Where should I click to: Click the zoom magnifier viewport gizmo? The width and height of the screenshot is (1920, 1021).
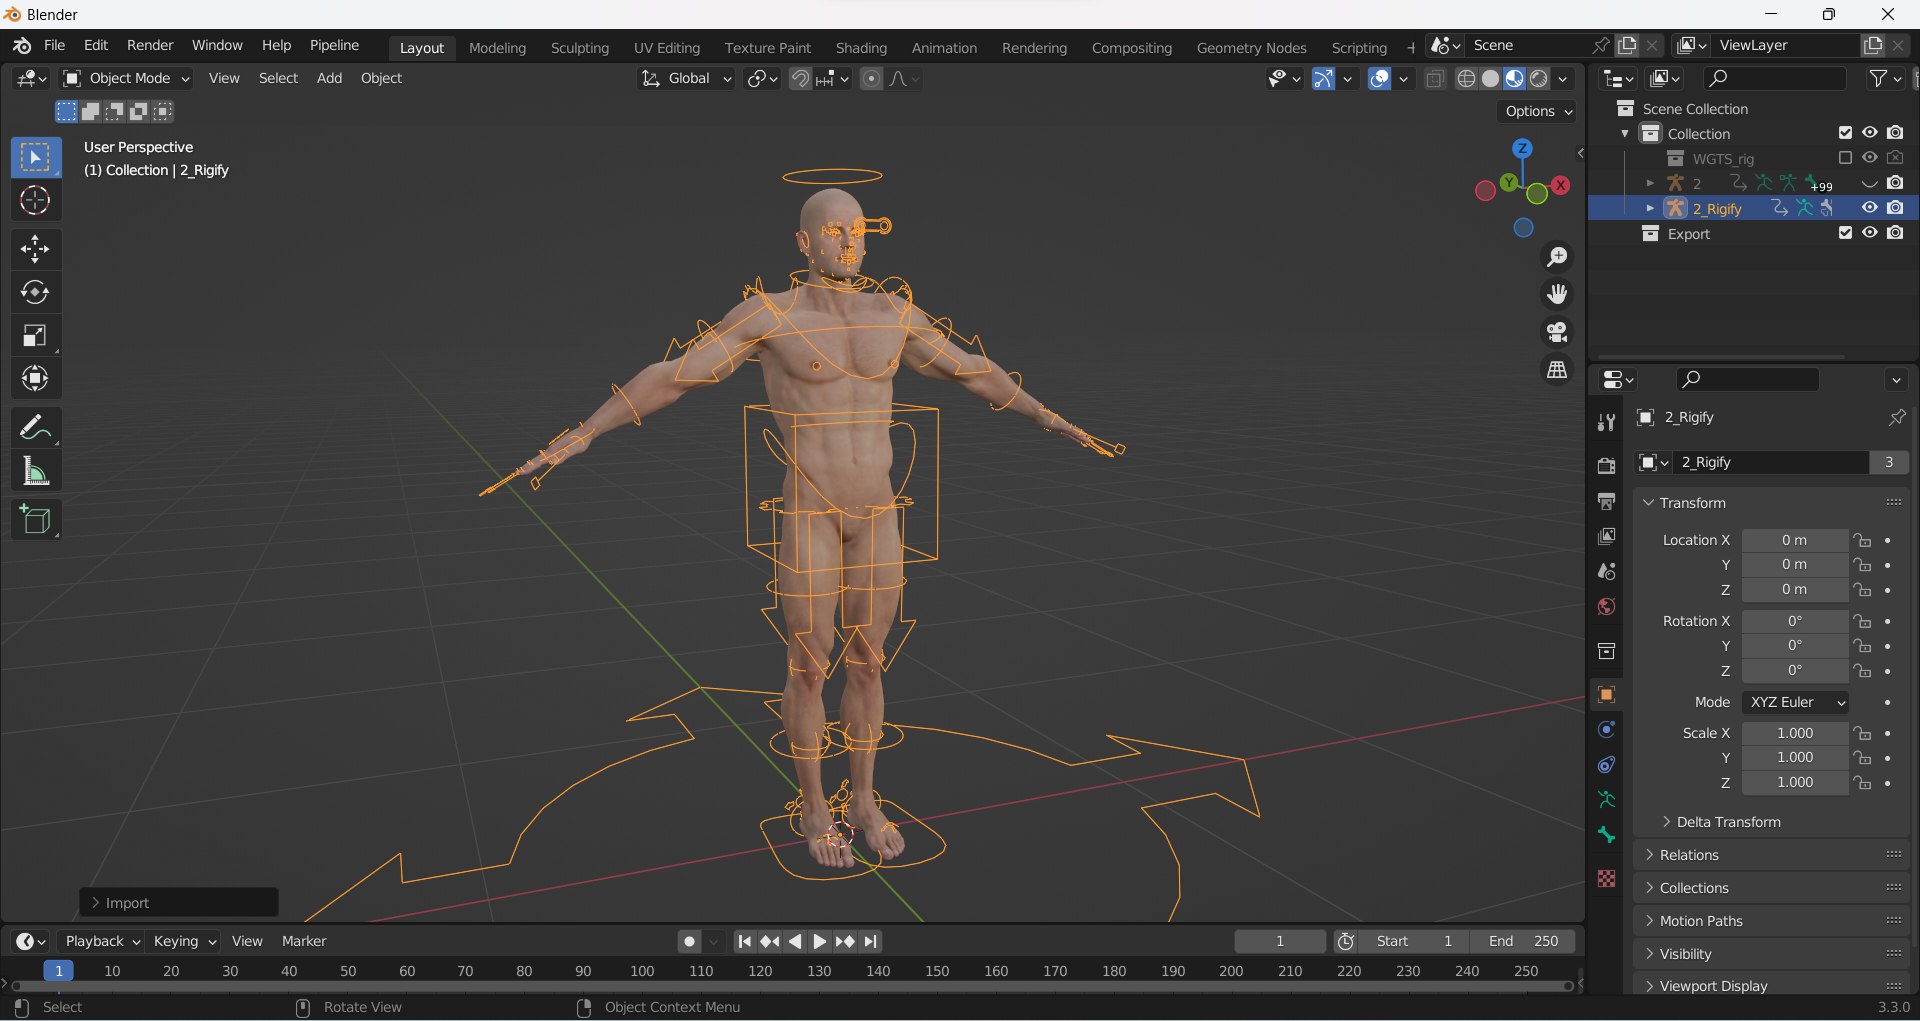coord(1557,257)
